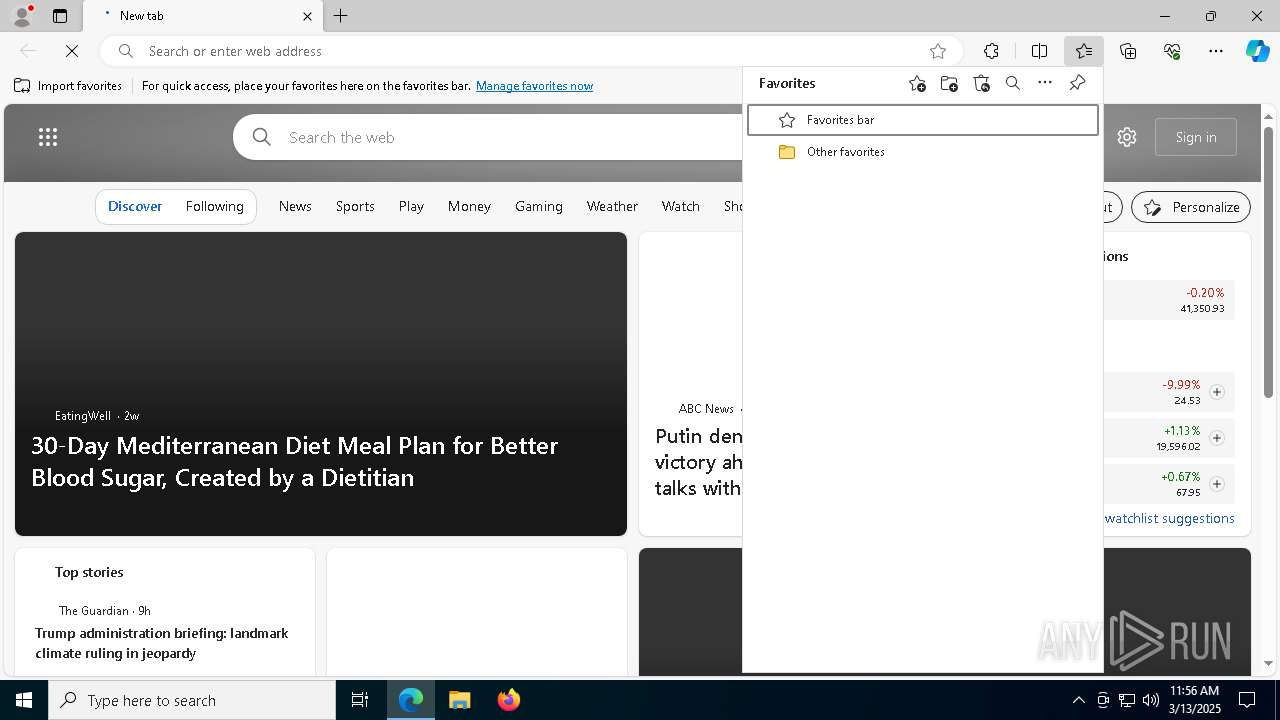Pin the Favorites panel
1280x720 pixels.
[1077, 83]
